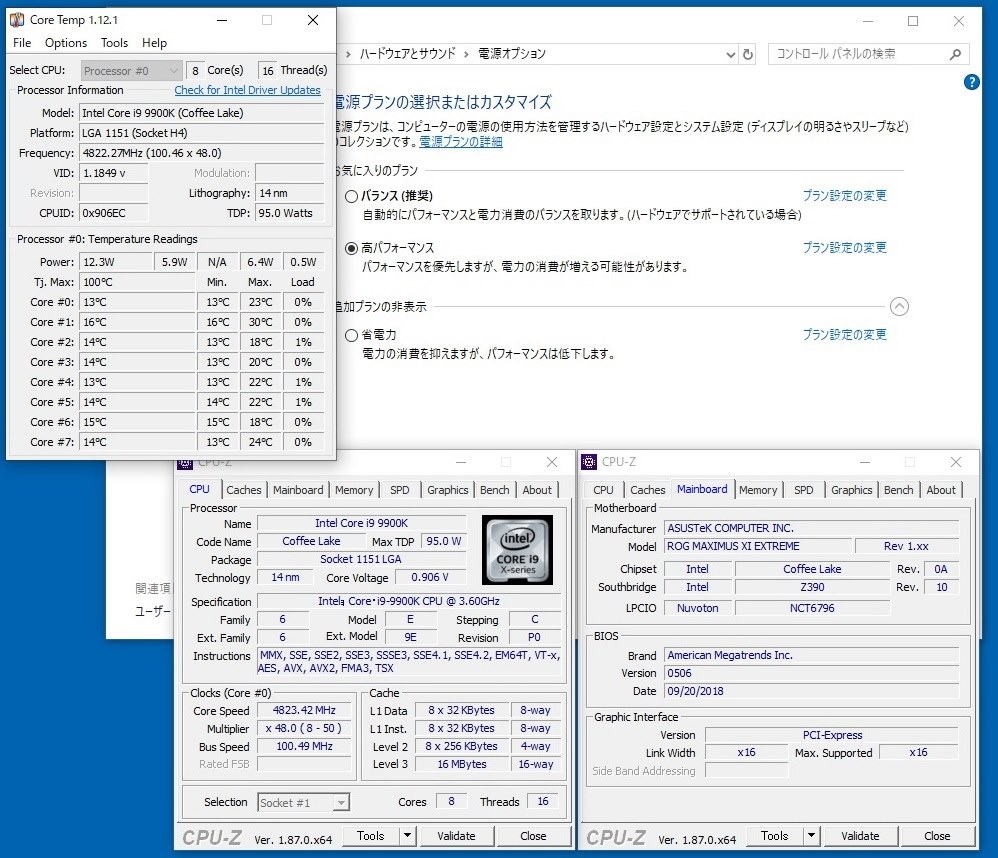Open Tools dropdown arrow in right CPU-Z window
Image resolution: width=998 pixels, height=858 pixels.
tap(812, 836)
